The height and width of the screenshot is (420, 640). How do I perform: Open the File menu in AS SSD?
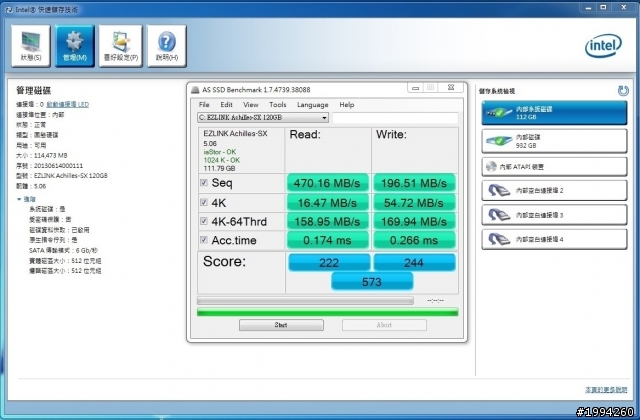pos(204,104)
